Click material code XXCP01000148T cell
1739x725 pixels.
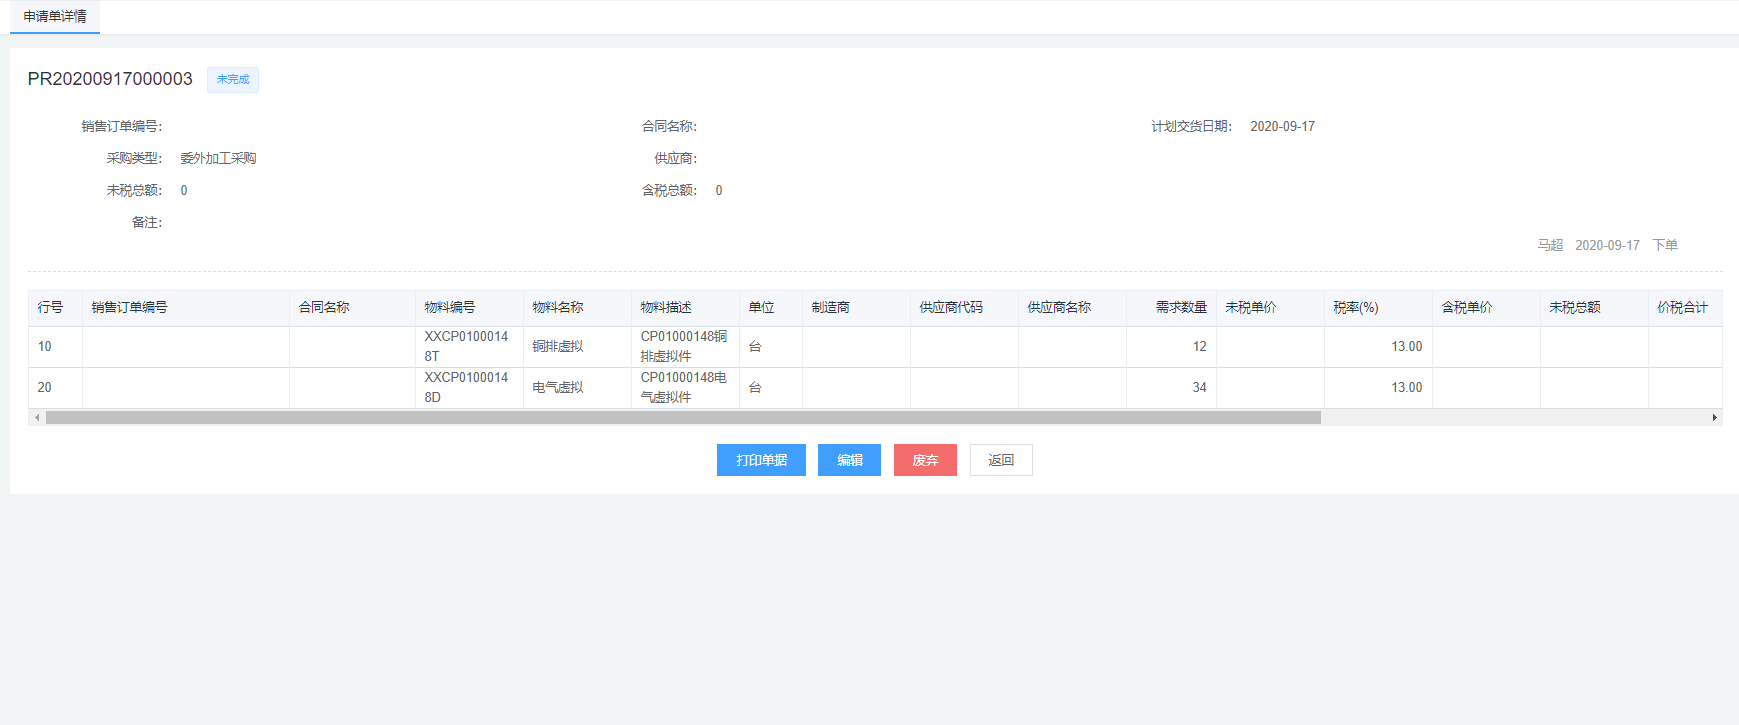point(466,347)
